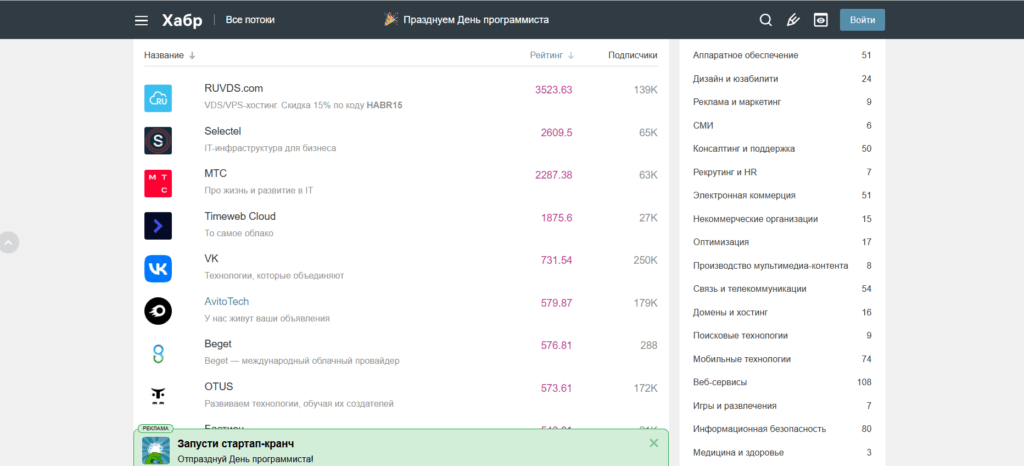Click the VK company logo

coord(158,268)
